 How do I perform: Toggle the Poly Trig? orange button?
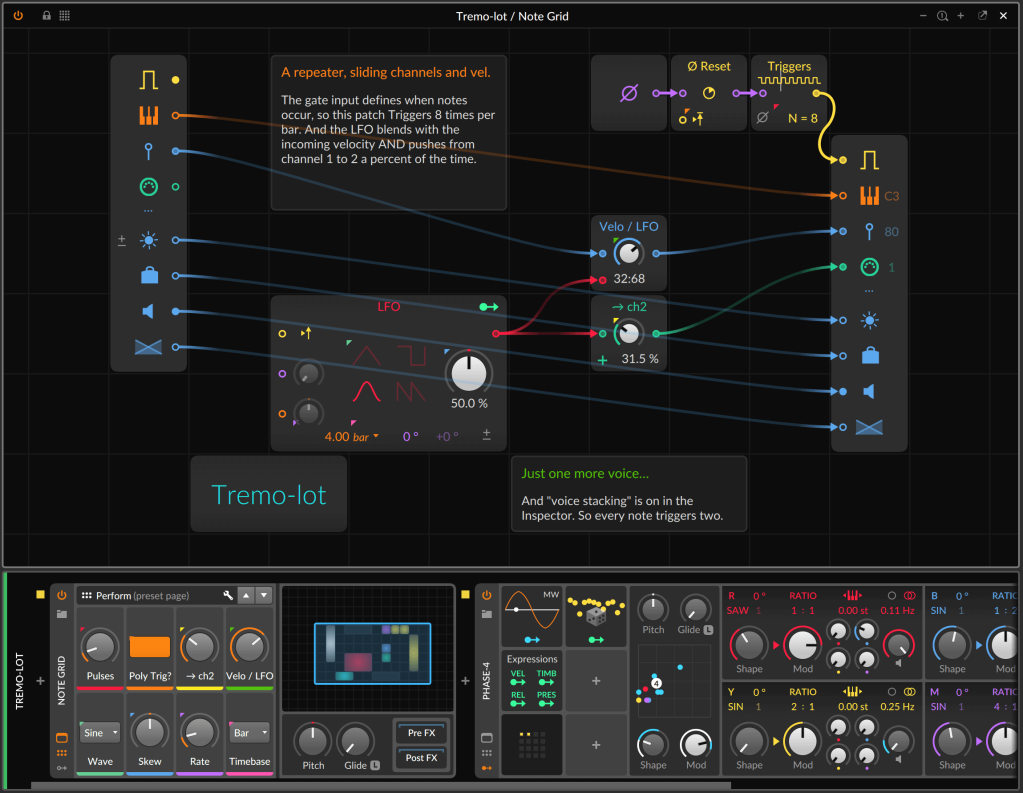coord(150,646)
